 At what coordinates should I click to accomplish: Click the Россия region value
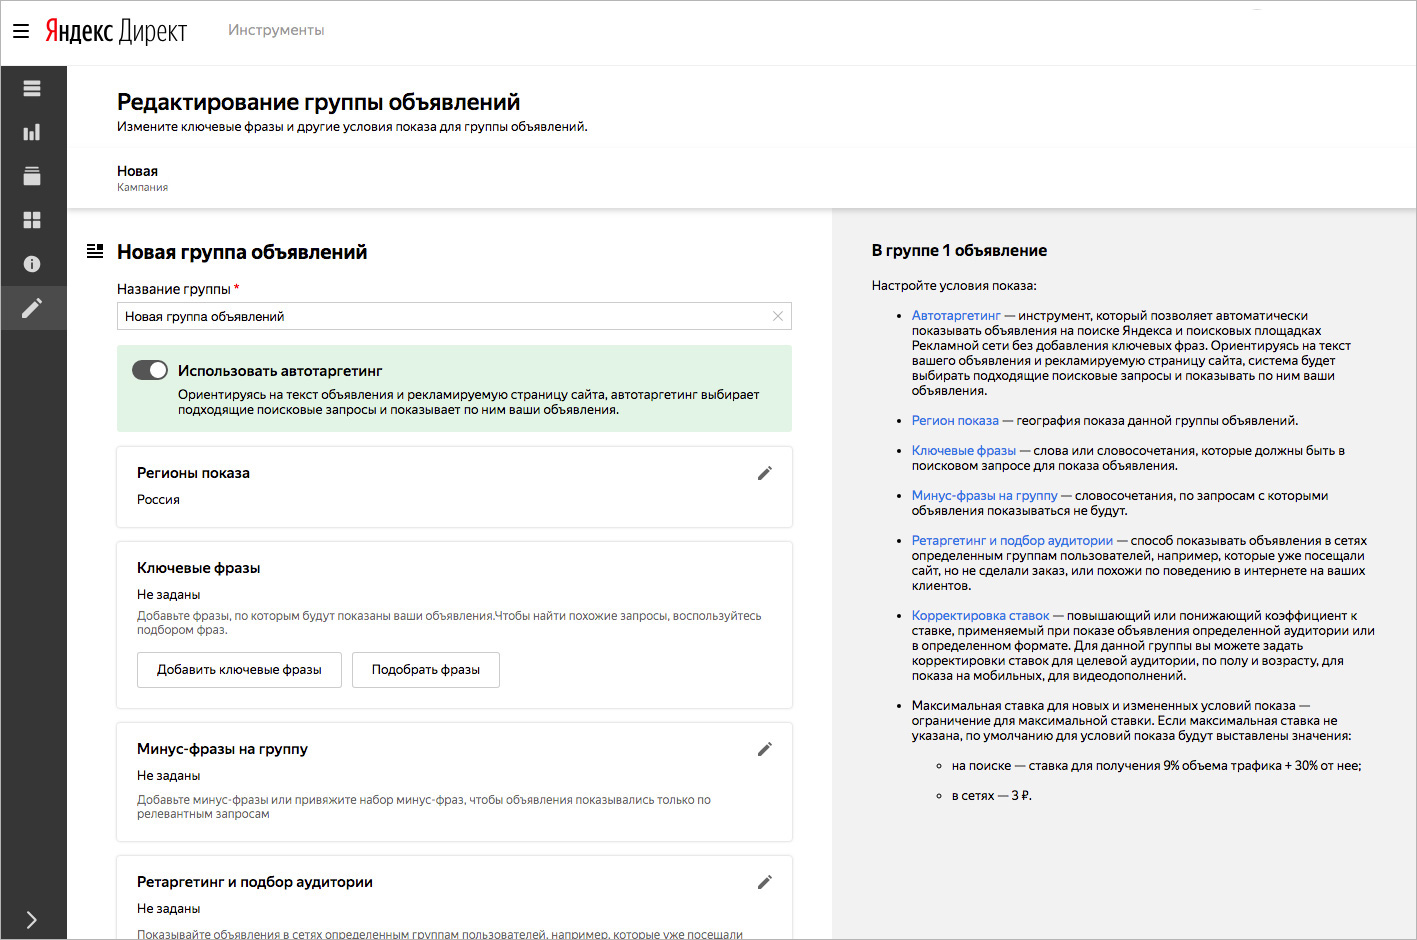(x=158, y=499)
